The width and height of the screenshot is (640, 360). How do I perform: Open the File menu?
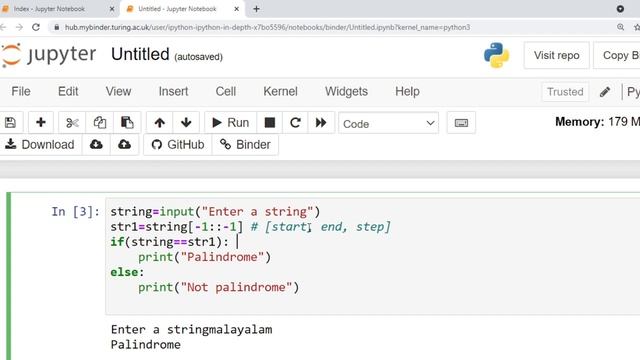(21, 91)
